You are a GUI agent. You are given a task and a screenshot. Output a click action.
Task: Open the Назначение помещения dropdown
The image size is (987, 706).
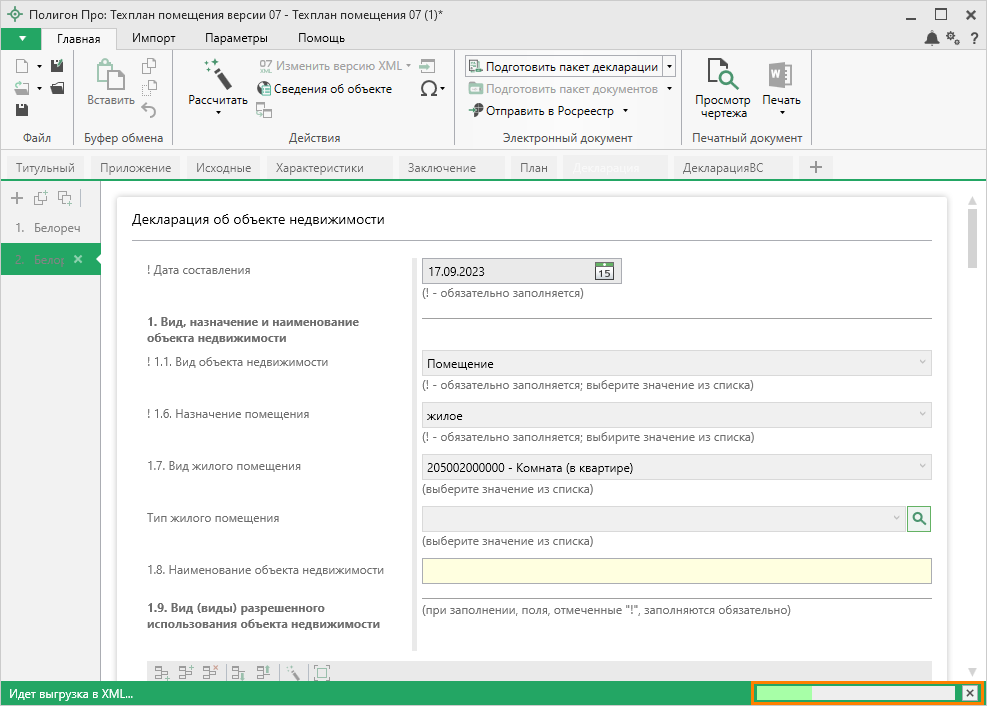coord(920,415)
